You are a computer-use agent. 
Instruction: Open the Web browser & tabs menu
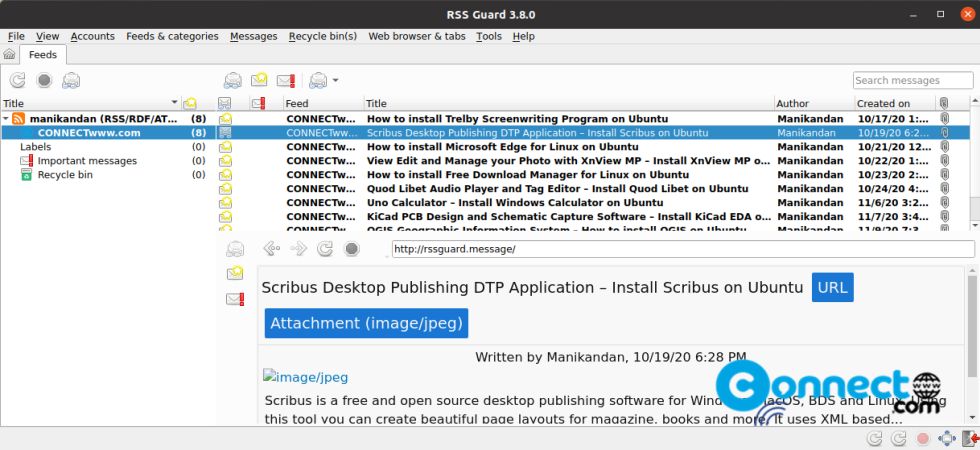point(417,36)
